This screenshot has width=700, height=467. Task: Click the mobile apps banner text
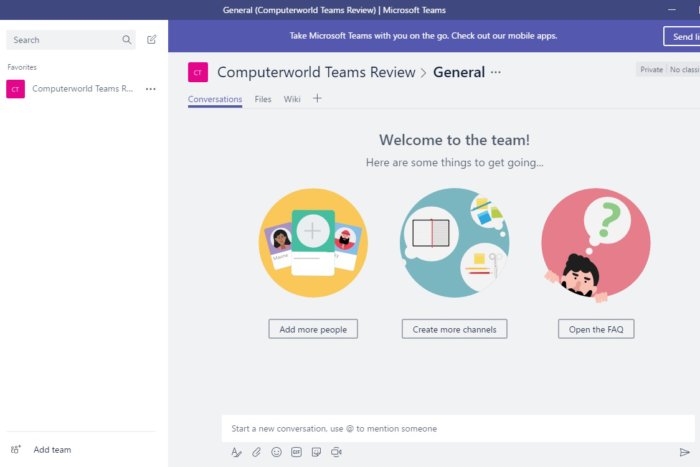423,36
